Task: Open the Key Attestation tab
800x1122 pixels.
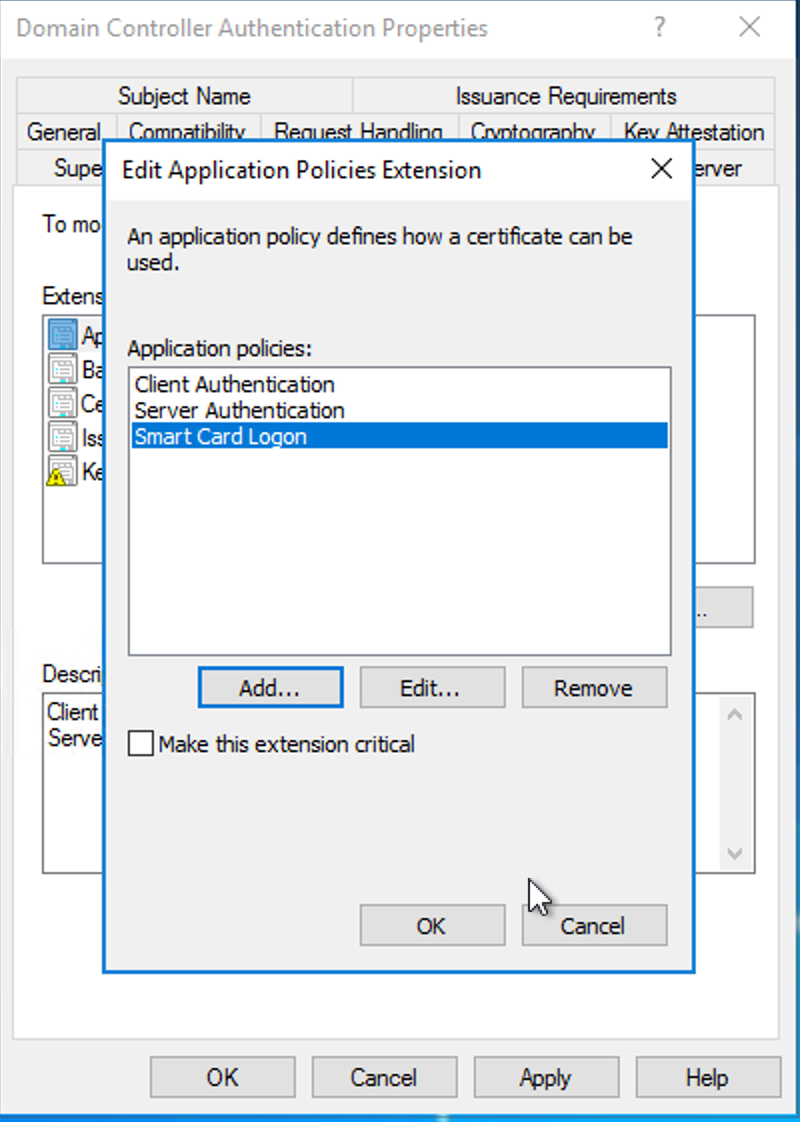Action: [x=693, y=131]
